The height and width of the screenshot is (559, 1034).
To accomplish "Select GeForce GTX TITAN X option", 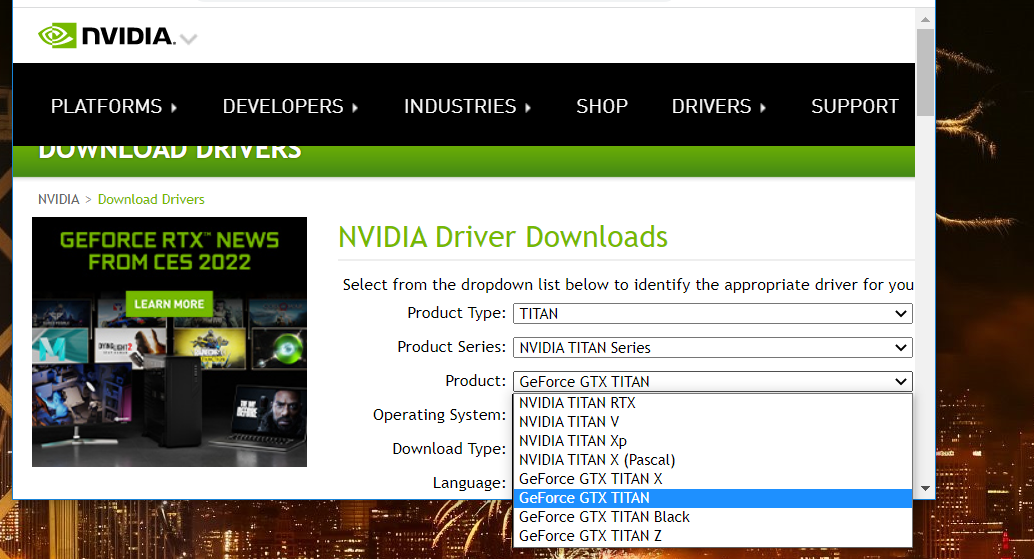I will tap(713, 479).
